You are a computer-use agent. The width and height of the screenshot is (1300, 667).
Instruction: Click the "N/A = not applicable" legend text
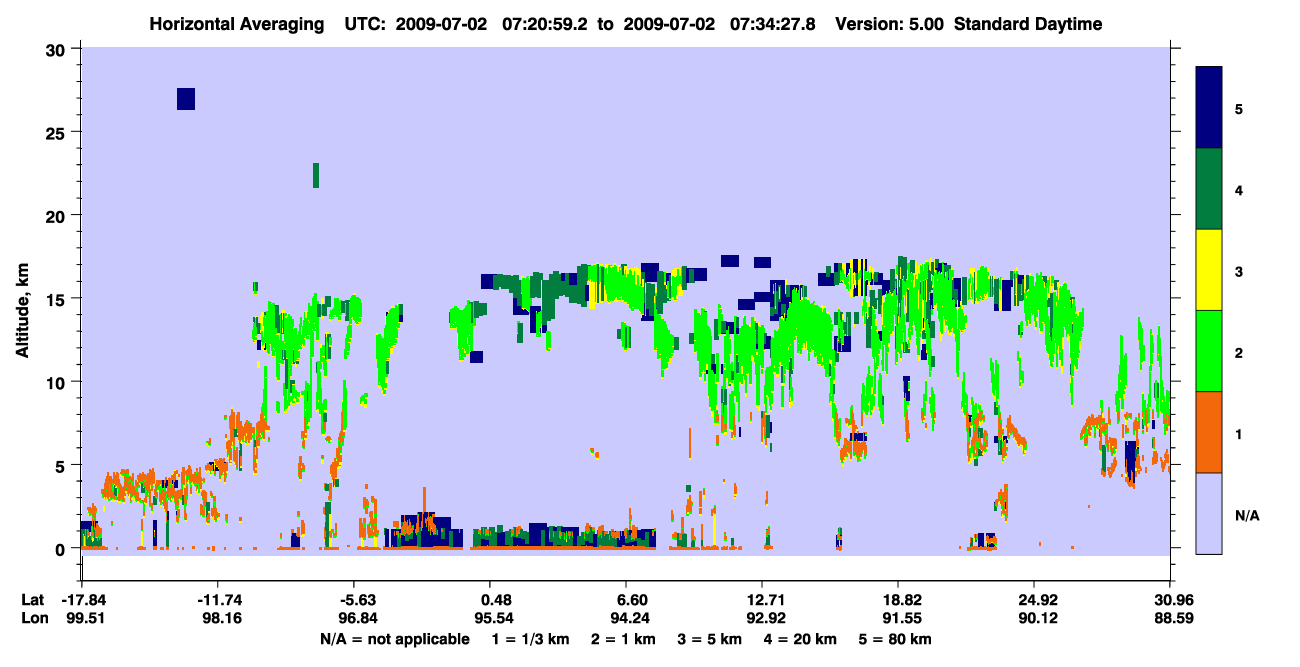pyautogui.click(x=394, y=639)
